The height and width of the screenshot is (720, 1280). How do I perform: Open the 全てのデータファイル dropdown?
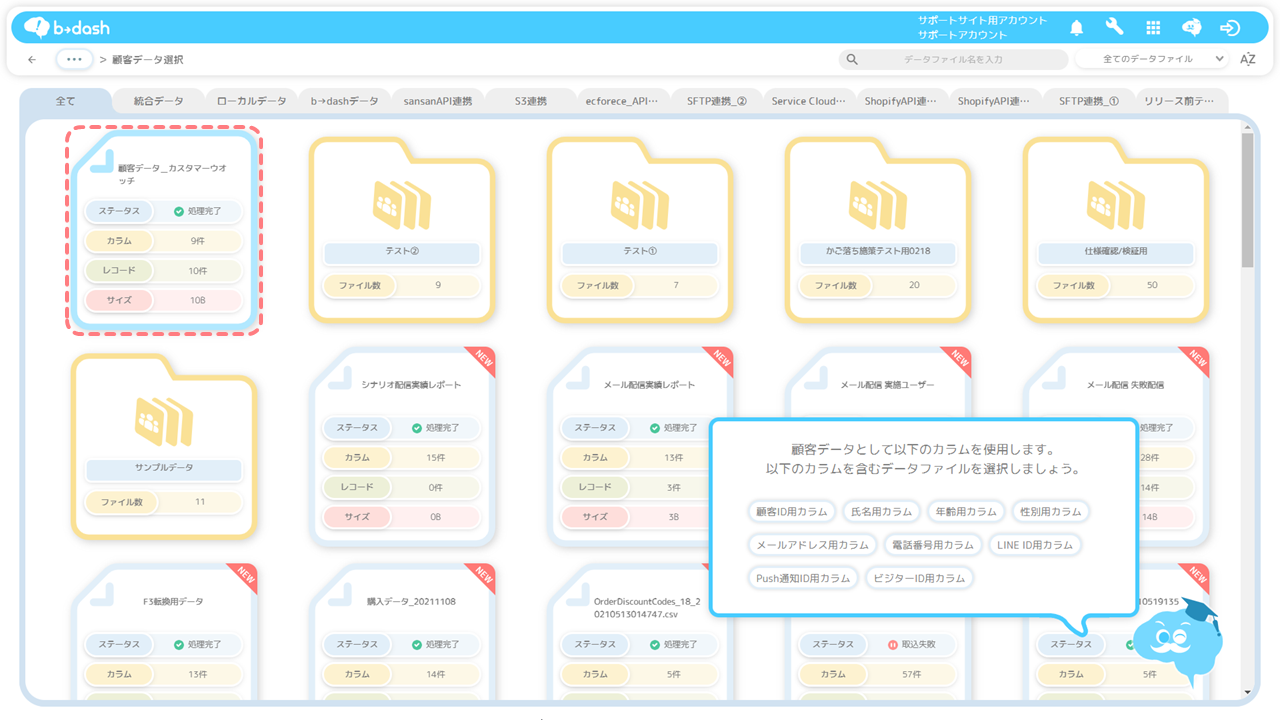click(1152, 60)
